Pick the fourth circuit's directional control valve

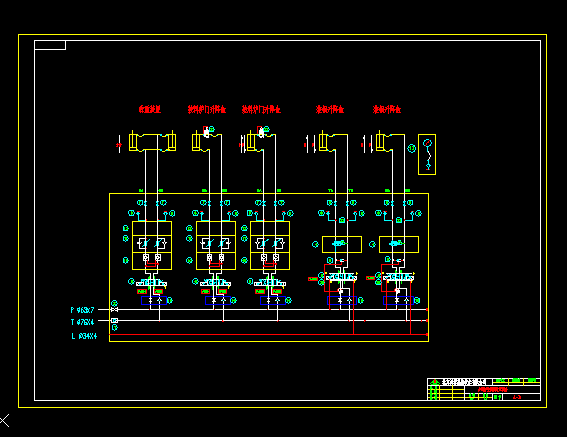(x=341, y=277)
